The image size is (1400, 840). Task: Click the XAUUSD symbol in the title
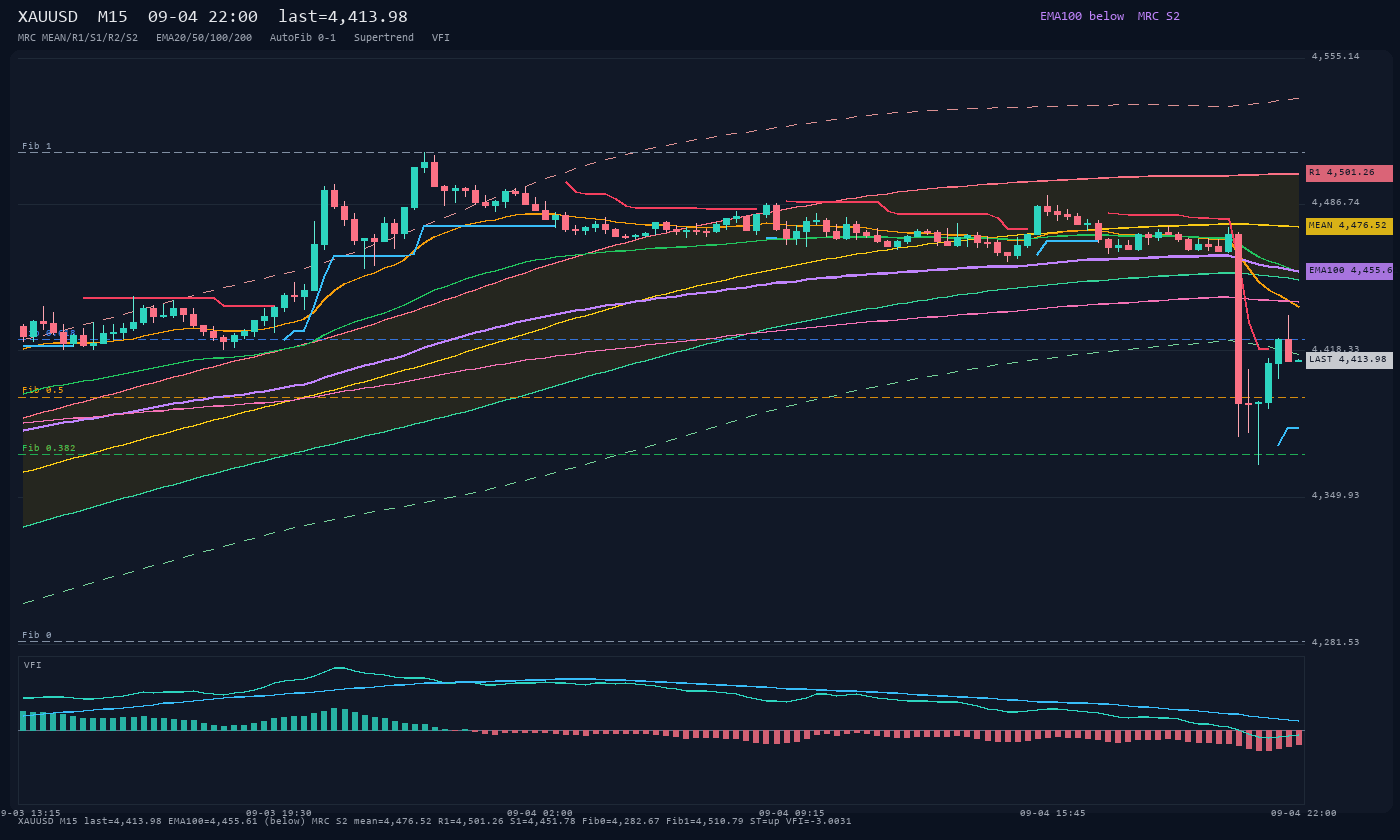coord(47,17)
